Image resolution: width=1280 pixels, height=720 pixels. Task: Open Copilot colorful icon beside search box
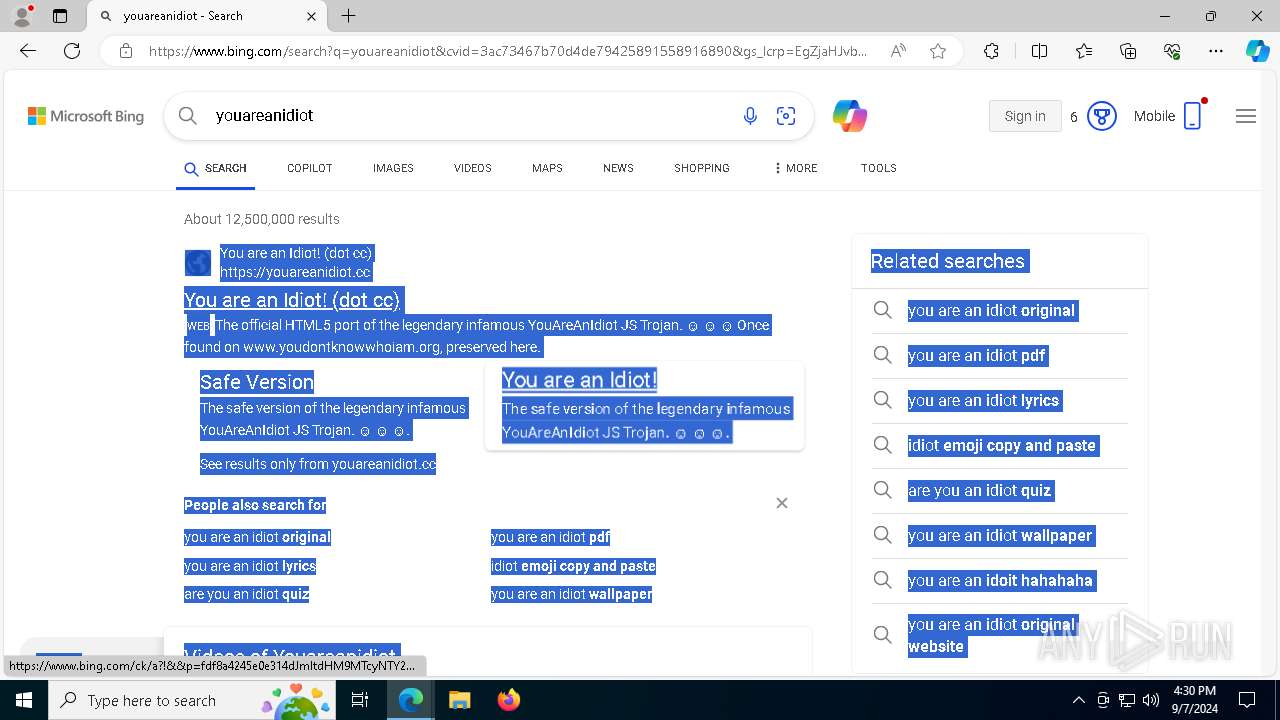[x=849, y=116]
